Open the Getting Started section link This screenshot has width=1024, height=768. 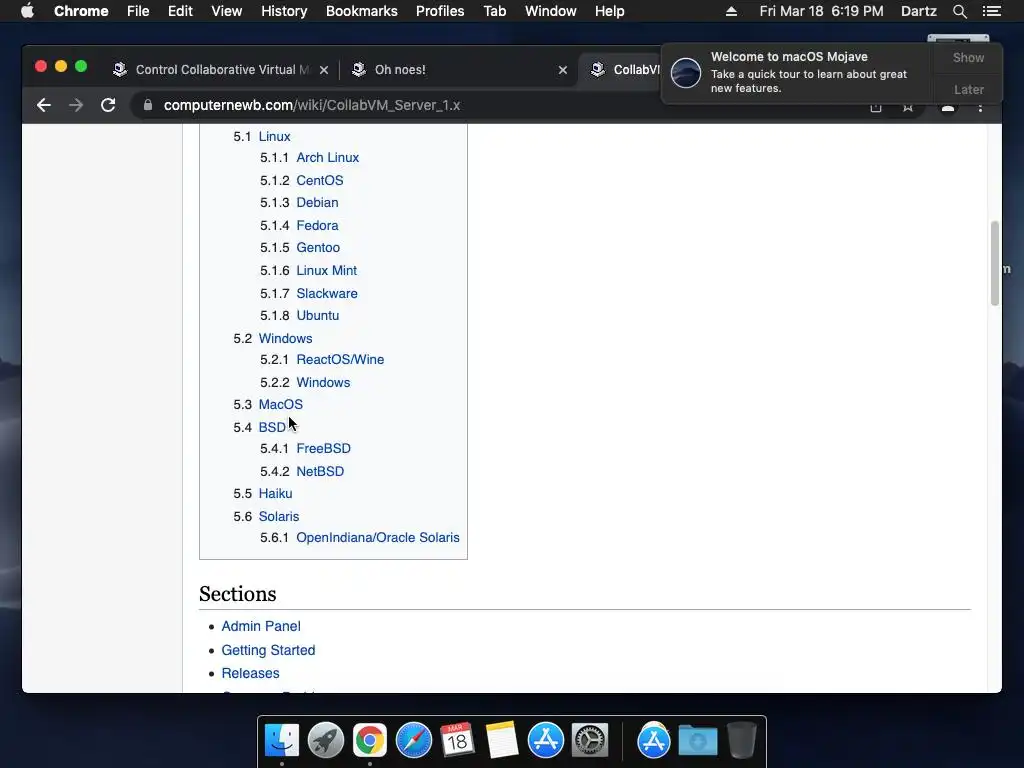click(x=268, y=650)
